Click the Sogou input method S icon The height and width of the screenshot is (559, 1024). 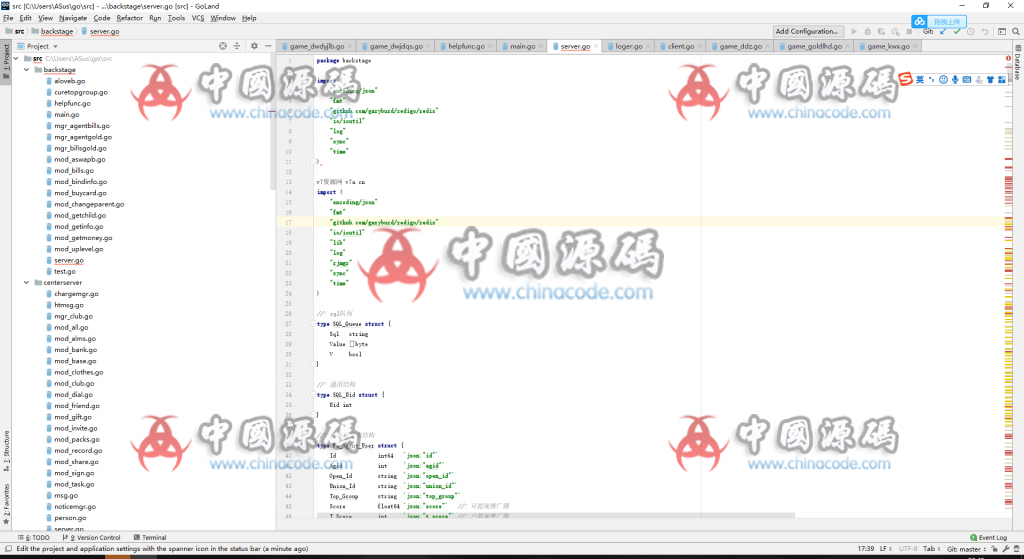(x=905, y=79)
